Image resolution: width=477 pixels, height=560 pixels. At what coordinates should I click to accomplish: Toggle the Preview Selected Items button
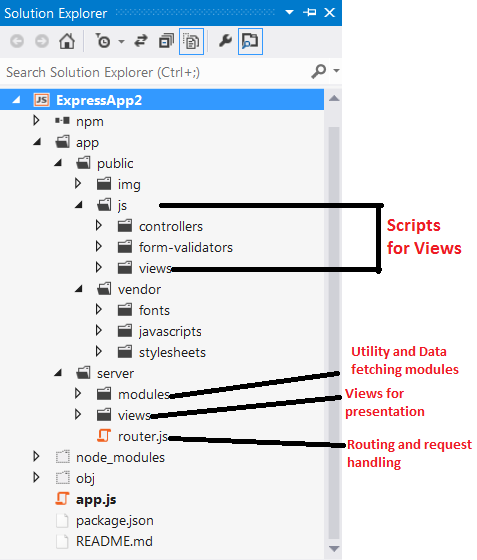coord(250,41)
